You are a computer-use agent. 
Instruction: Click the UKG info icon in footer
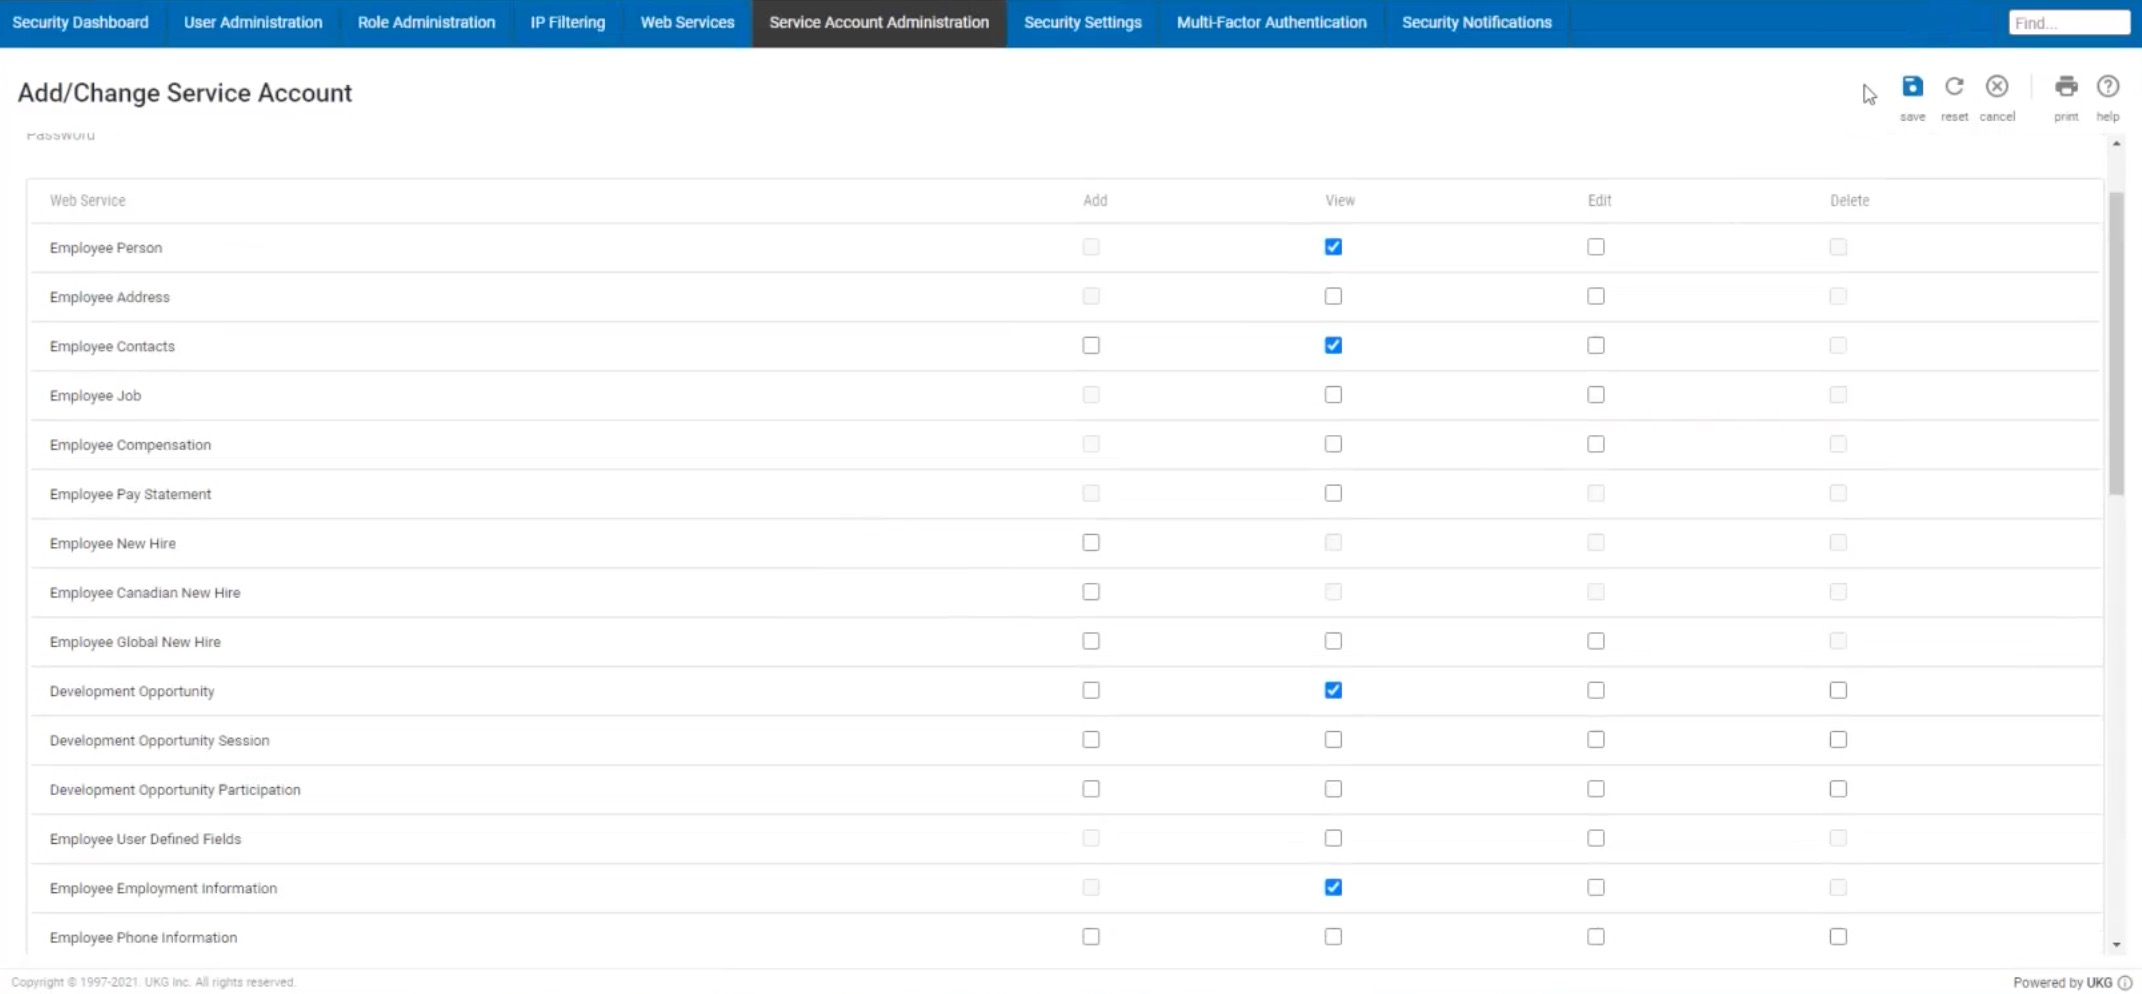(2126, 982)
